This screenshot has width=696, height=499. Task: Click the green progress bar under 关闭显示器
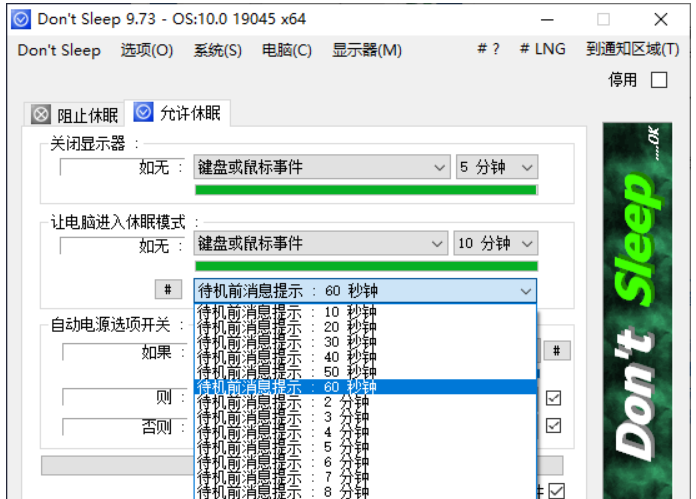(366, 190)
